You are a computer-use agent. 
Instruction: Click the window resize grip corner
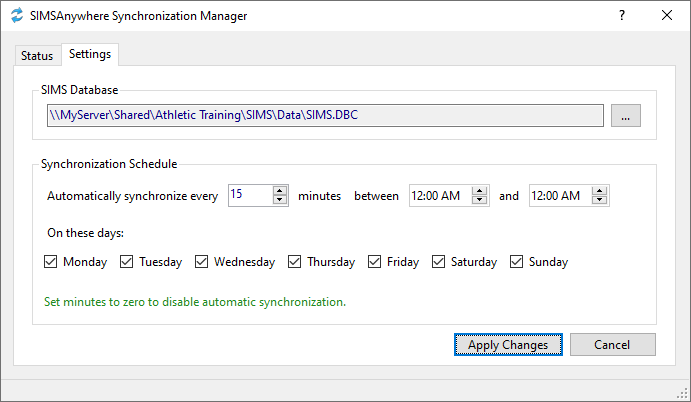click(x=682, y=393)
